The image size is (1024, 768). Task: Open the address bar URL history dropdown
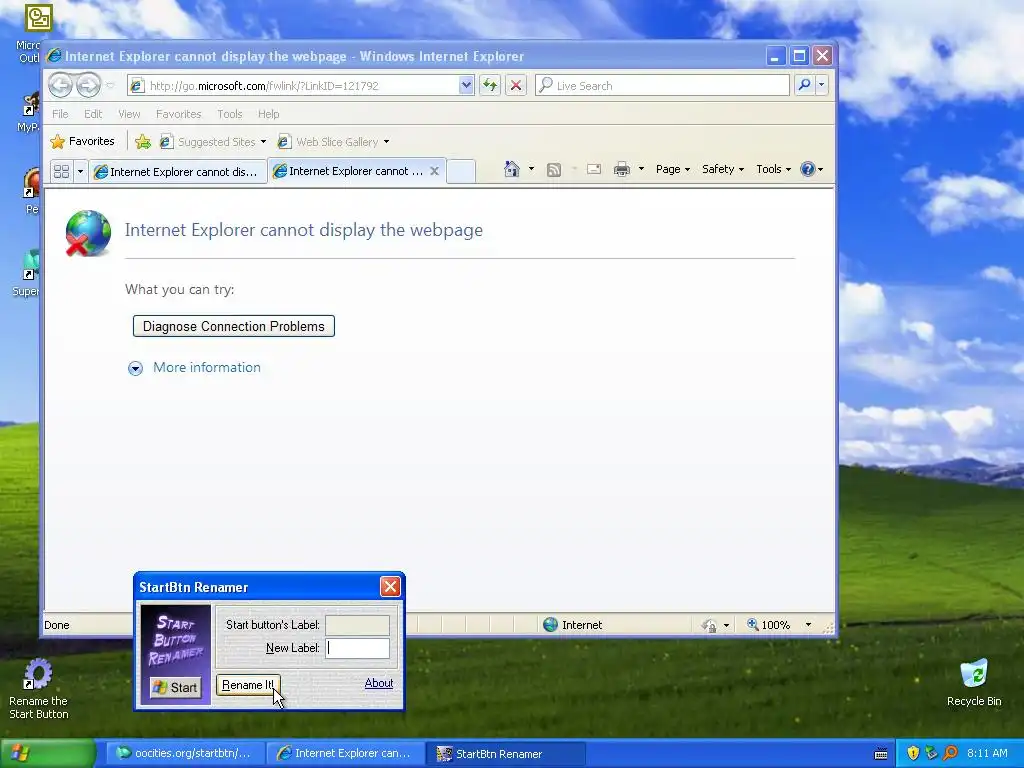click(466, 85)
